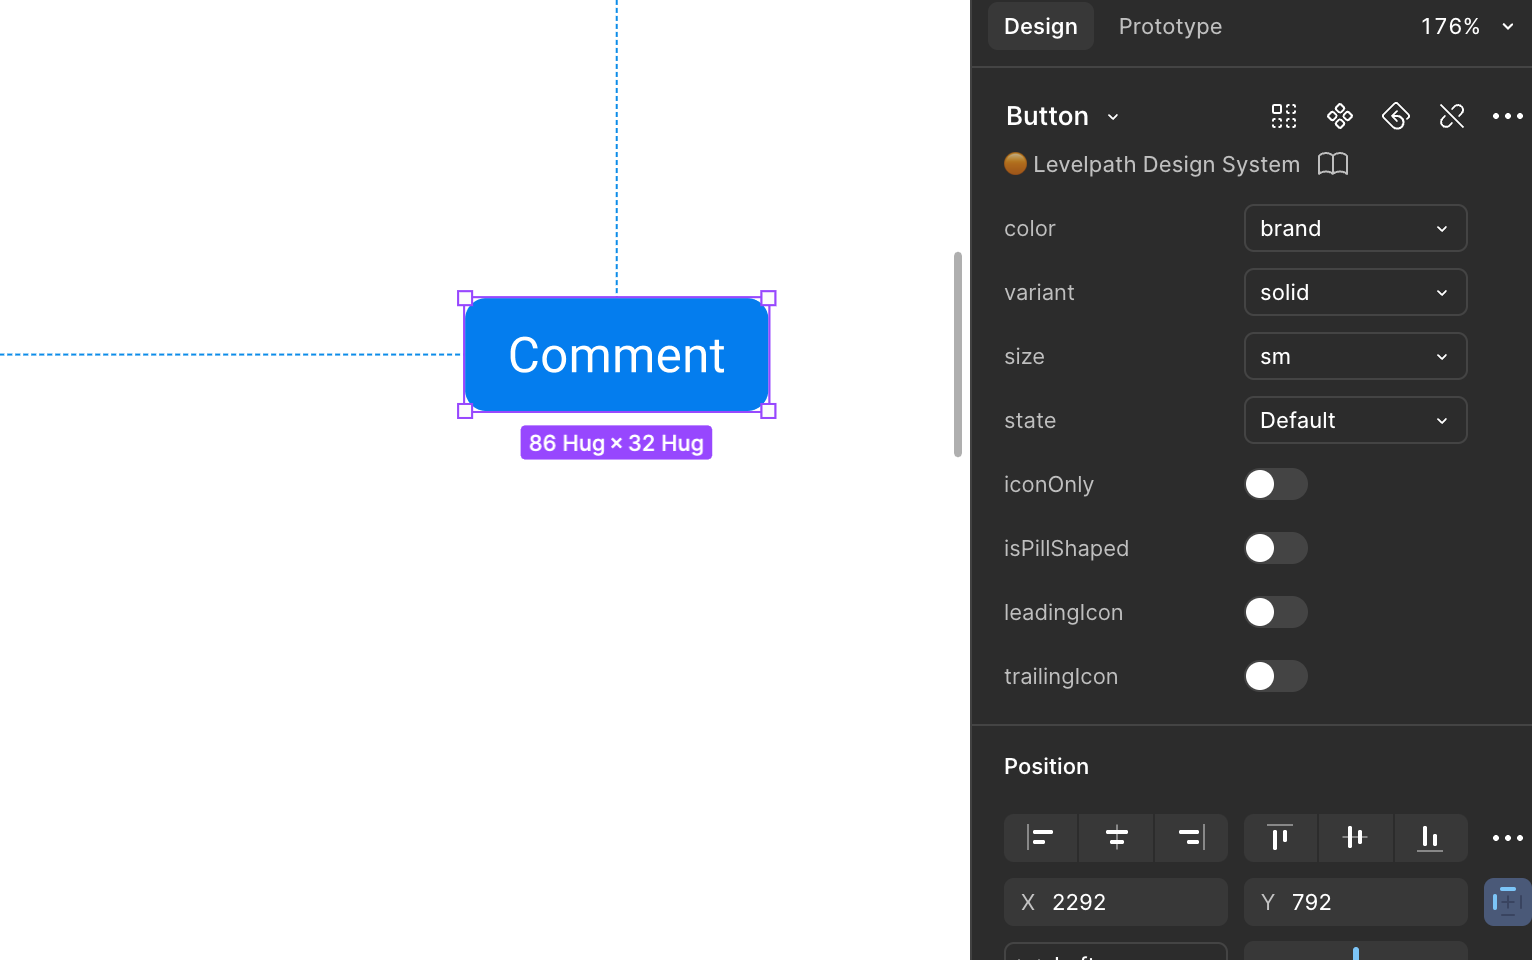The height and width of the screenshot is (960, 1532).
Task: Align vertical centers
Action: (1355, 838)
